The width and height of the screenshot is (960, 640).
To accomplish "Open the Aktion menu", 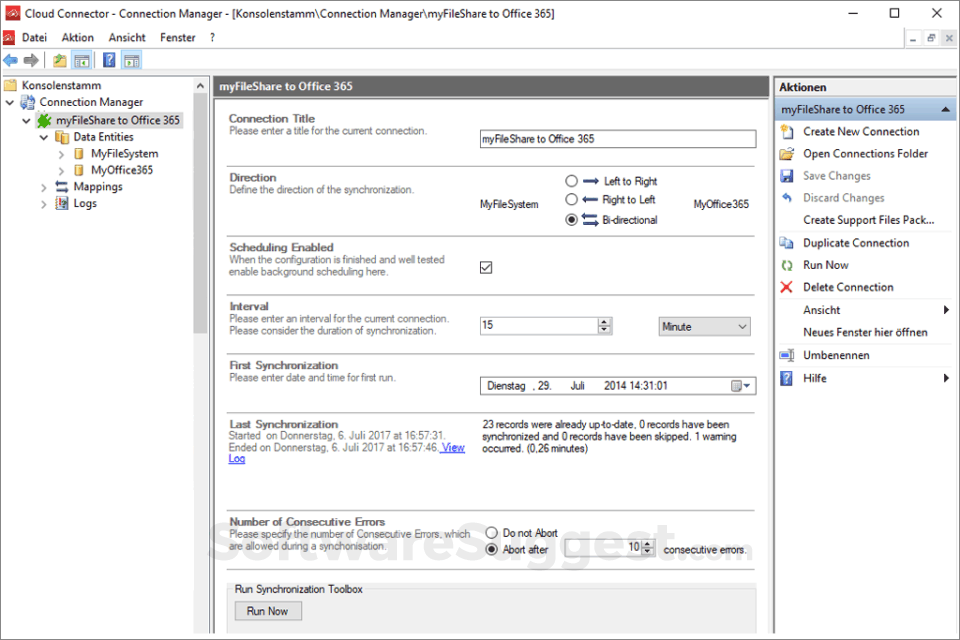I will 77,37.
